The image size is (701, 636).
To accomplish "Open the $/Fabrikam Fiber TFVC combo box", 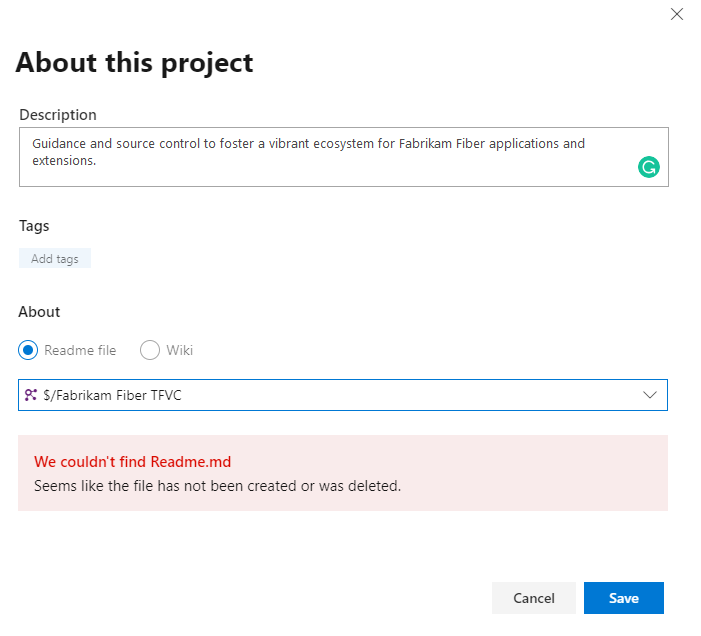I will coord(342,395).
